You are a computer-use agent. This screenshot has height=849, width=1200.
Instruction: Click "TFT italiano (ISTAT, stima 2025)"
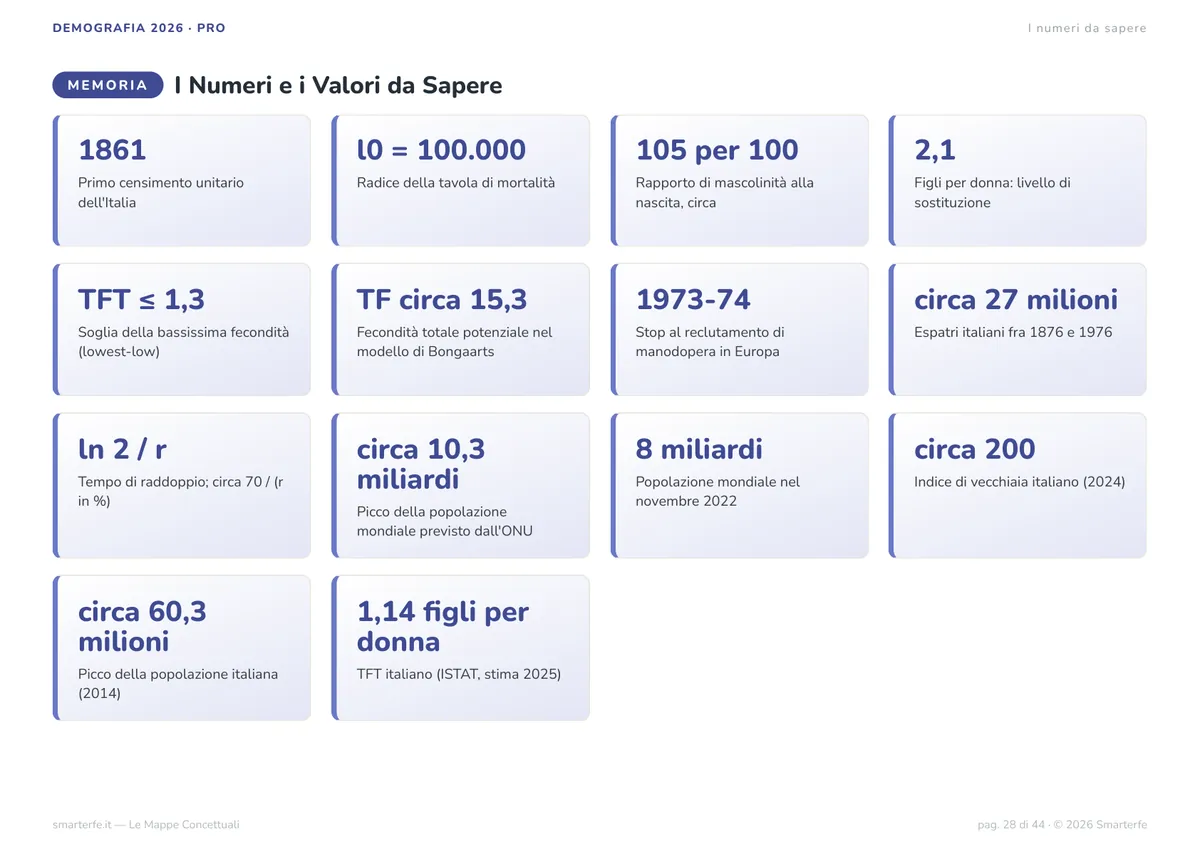[459, 674]
